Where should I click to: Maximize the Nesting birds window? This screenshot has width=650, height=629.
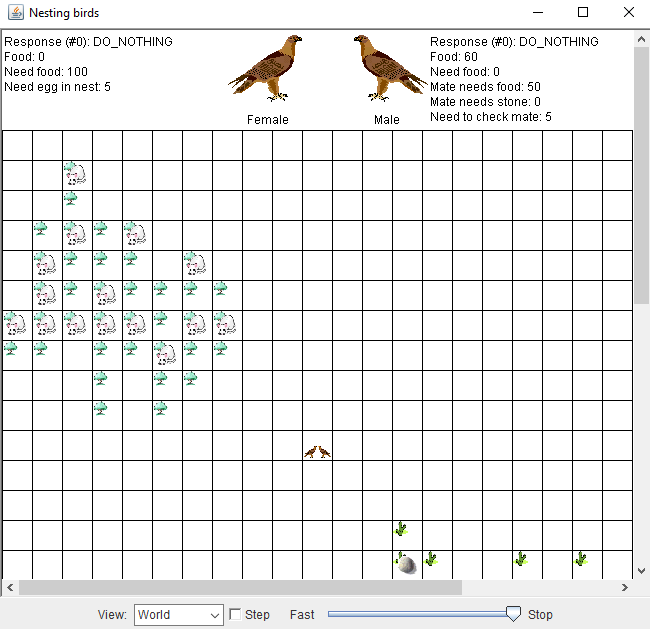[x=583, y=13]
